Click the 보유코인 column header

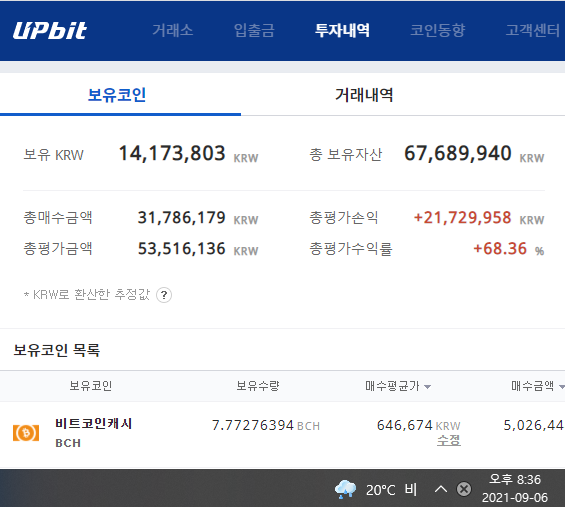(x=90, y=386)
